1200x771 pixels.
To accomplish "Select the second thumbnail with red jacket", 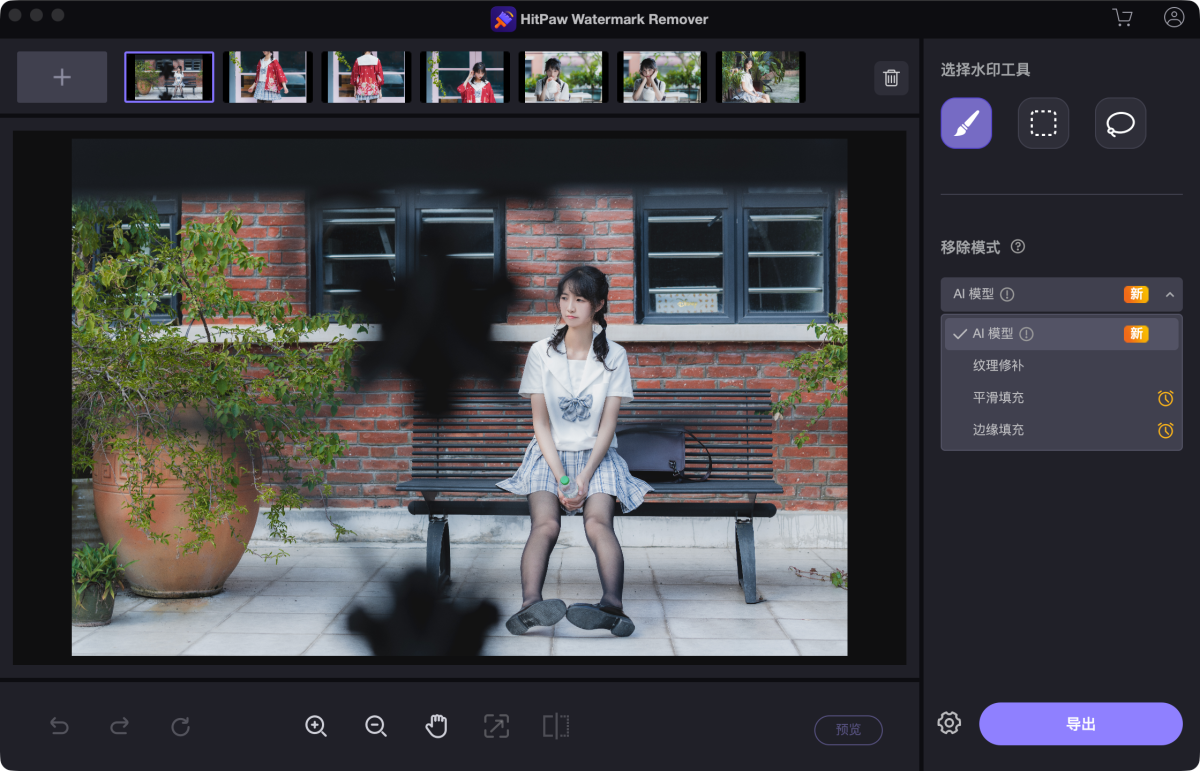I will tap(267, 77).
